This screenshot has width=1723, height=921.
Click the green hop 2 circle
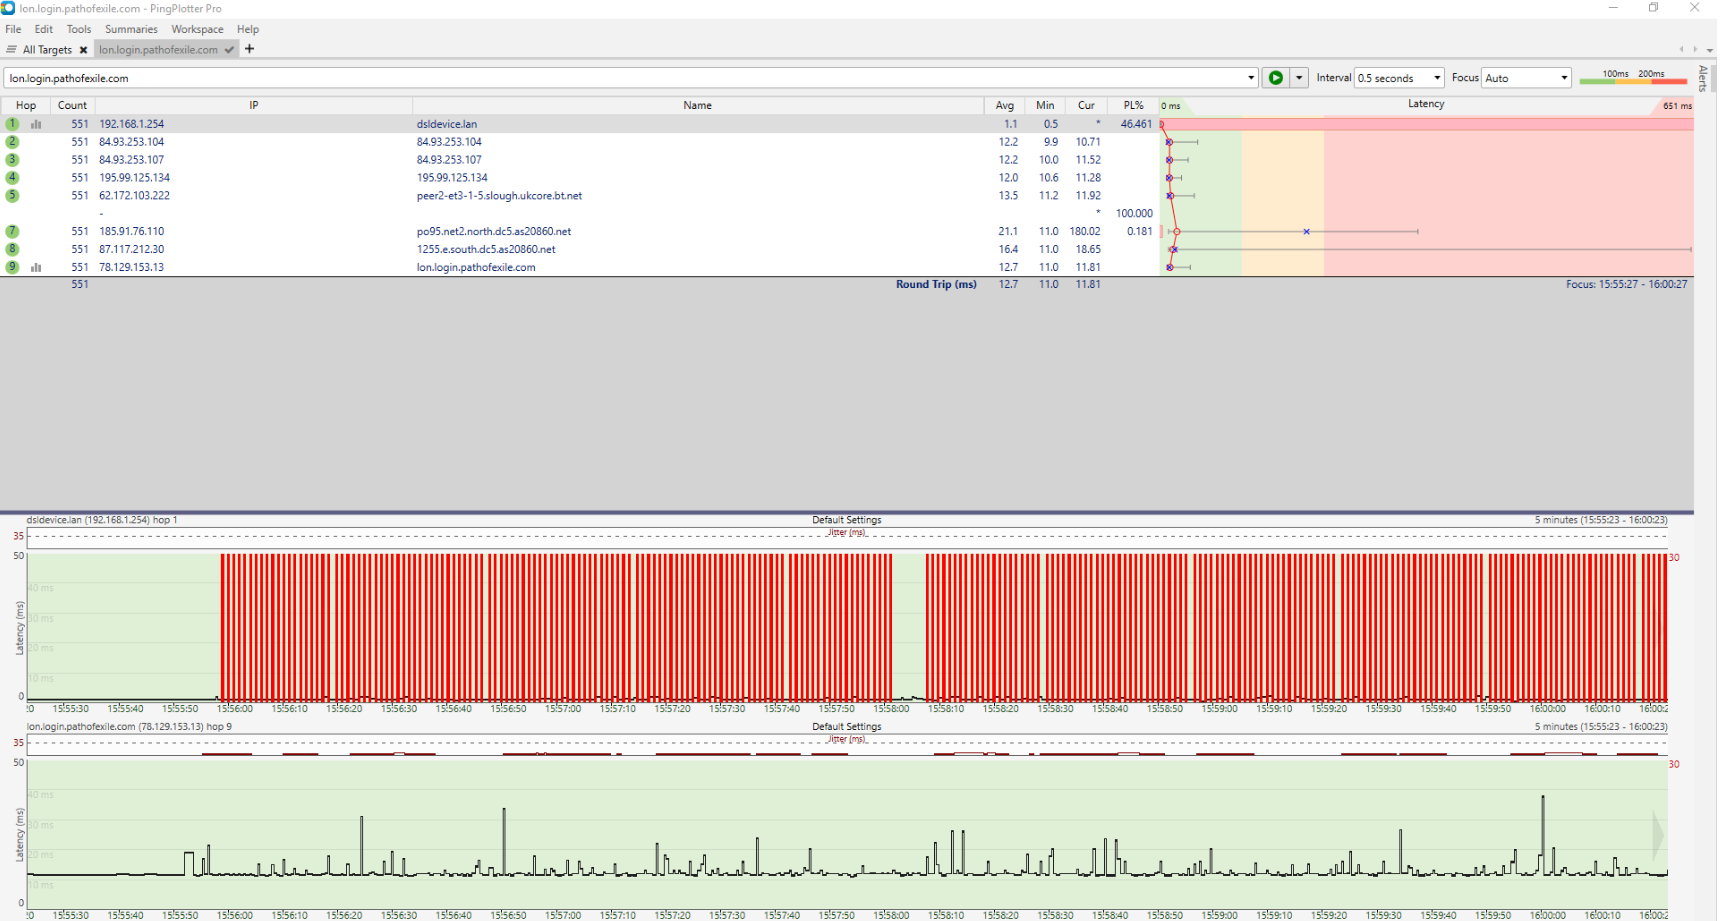pyautogui.click(x=12, y=142)
